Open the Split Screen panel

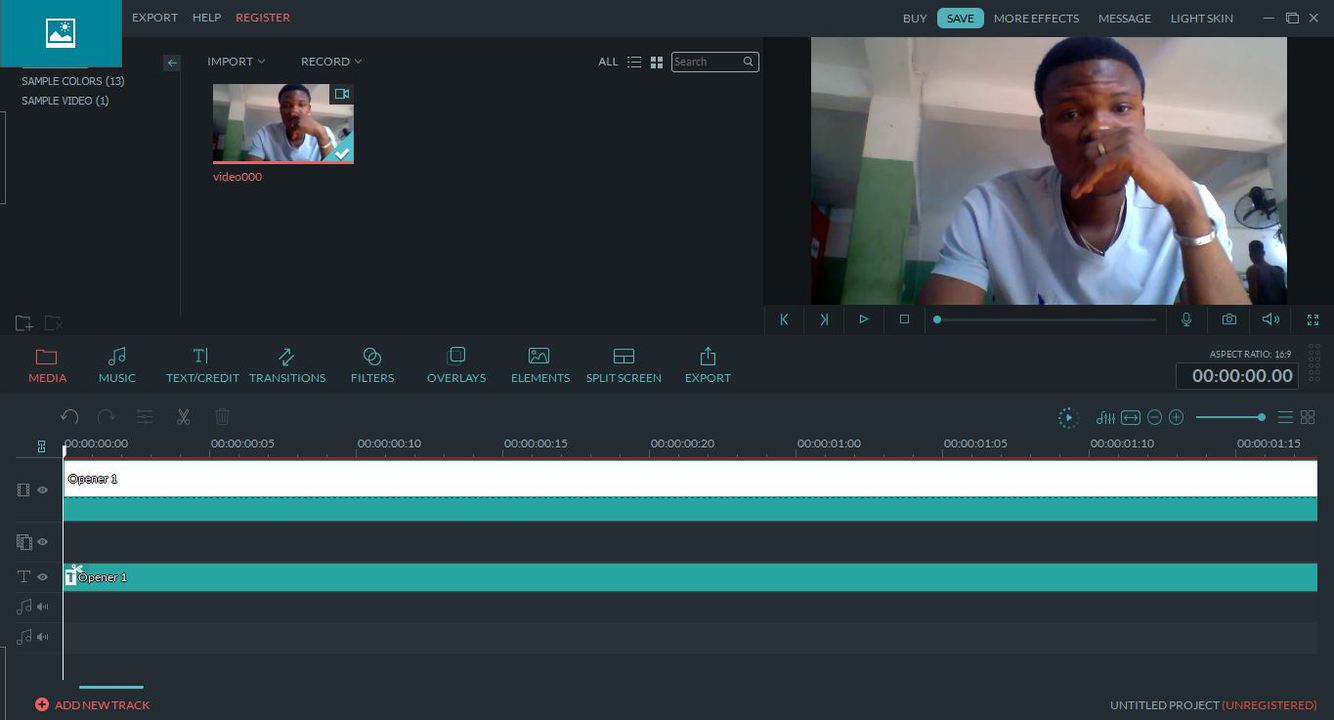tap(623, 363)
